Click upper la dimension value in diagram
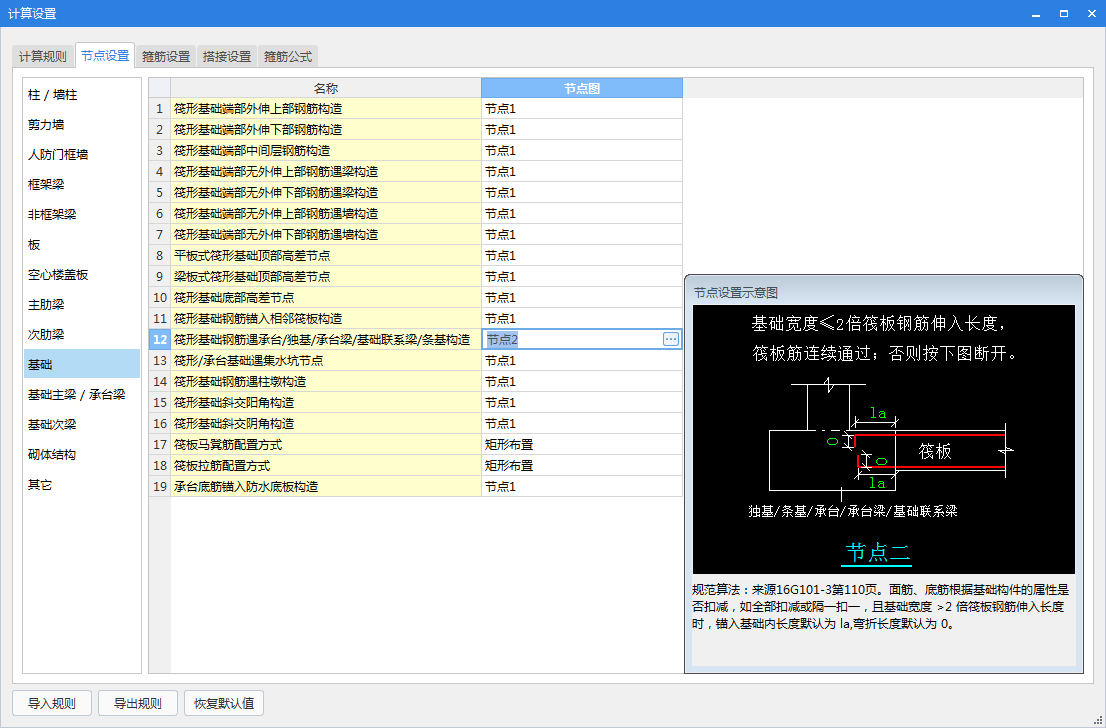 pos(877,413)
